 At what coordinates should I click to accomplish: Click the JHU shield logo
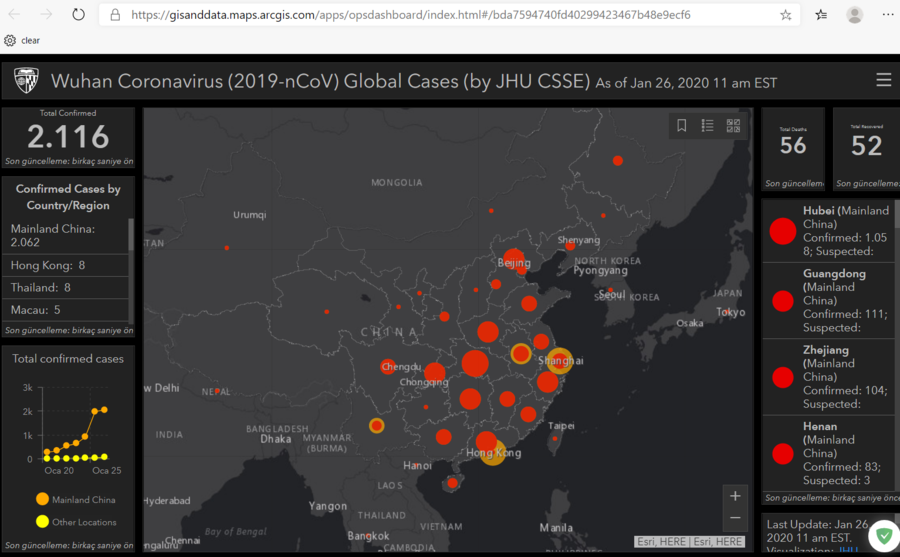26,80
